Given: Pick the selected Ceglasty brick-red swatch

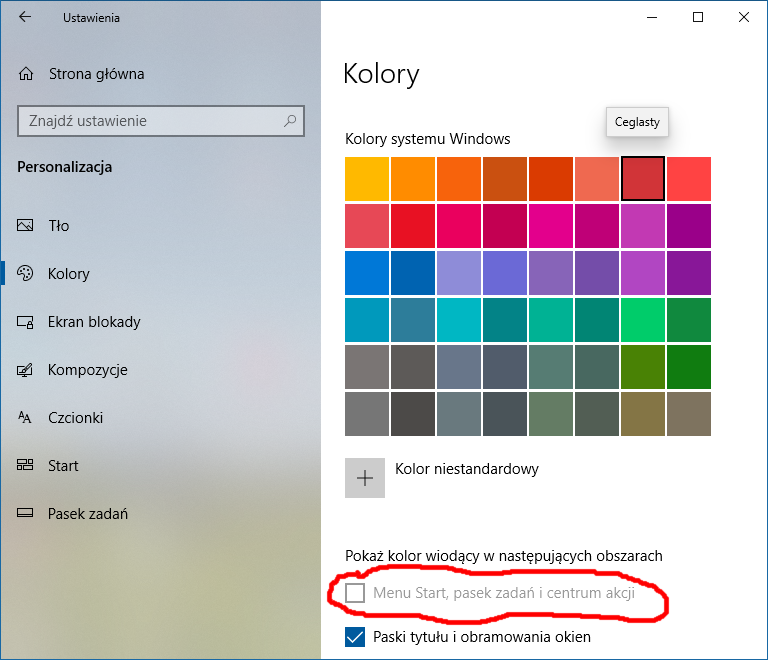Looking at the screenshot, I should coord(643,179).
